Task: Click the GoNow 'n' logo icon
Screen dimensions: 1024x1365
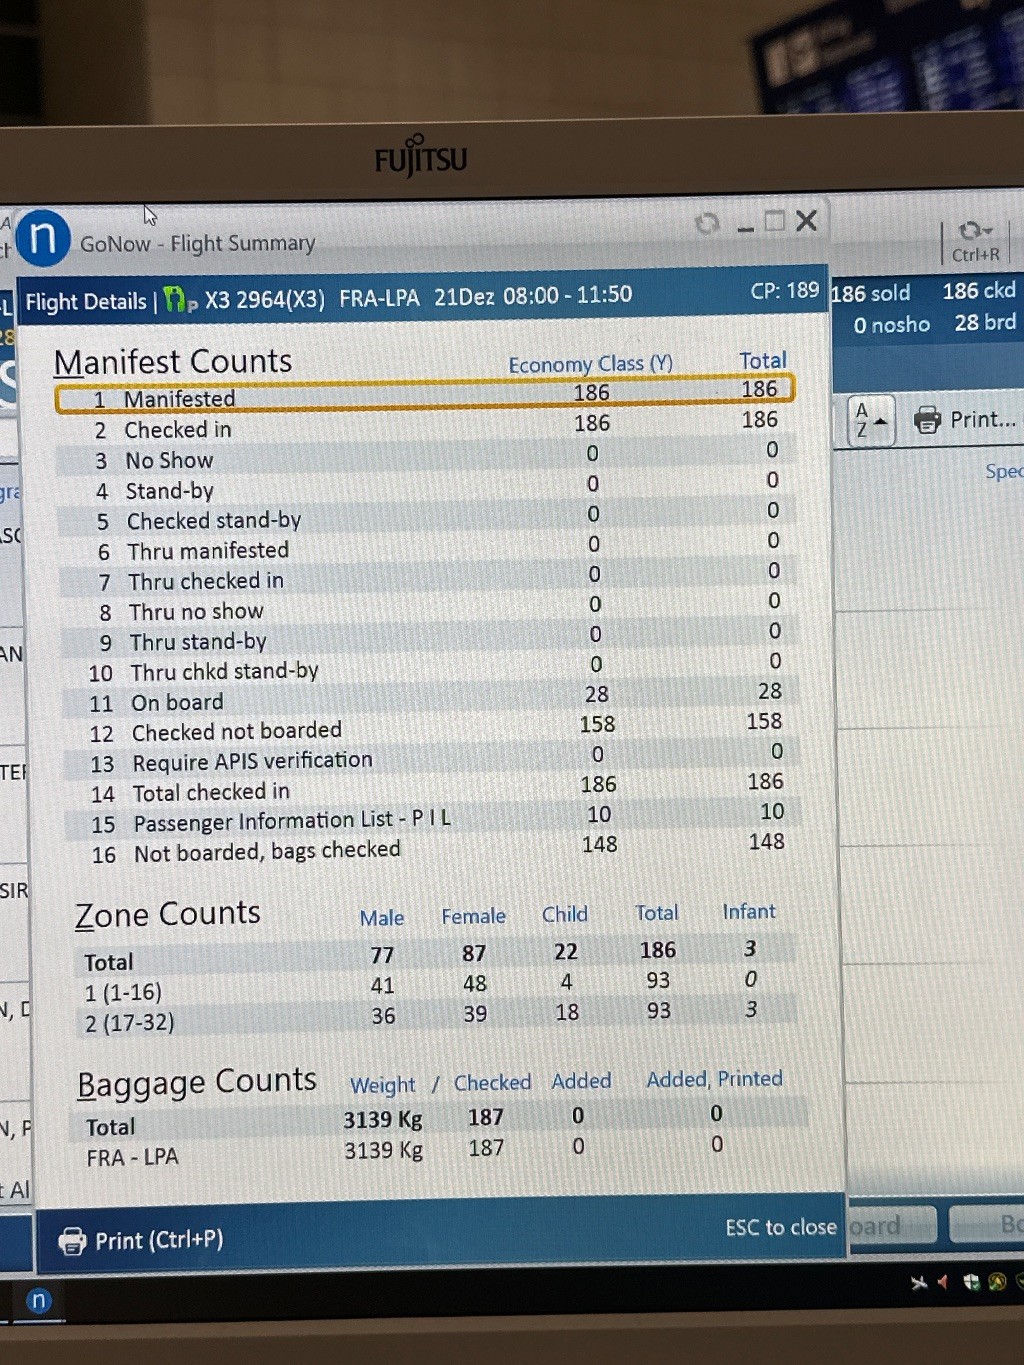Action: [x=43, y=239]
